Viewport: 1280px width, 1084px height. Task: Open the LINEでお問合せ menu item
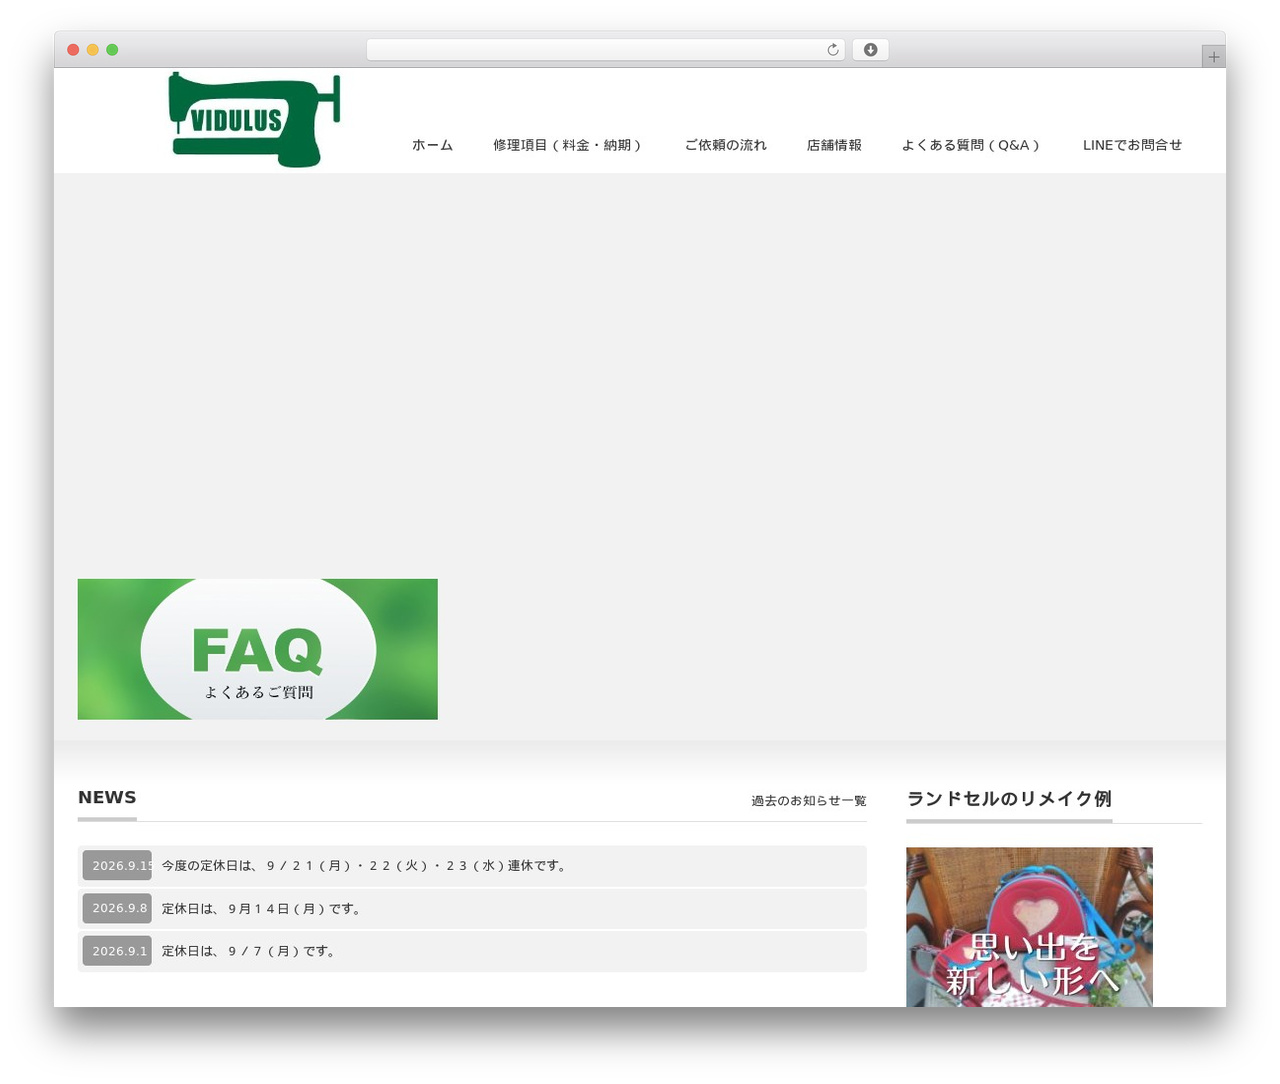(1132, 145)
